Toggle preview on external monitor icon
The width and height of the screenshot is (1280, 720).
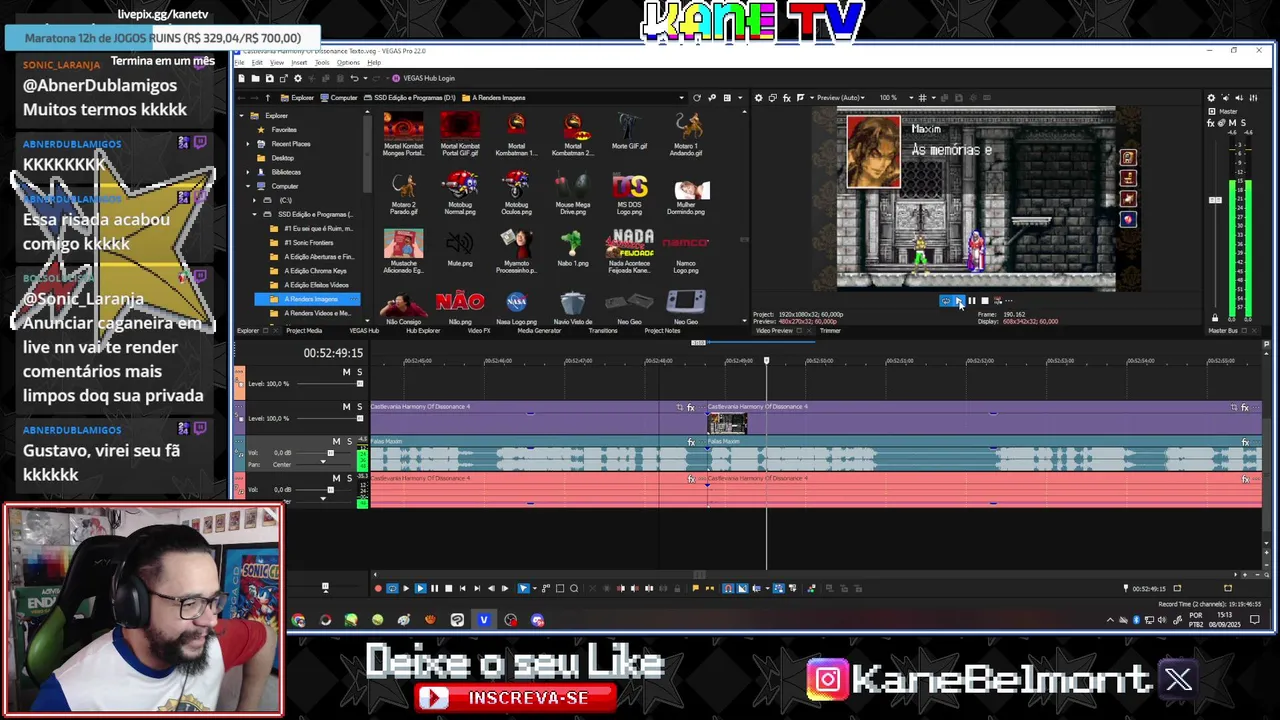pyautogui.click(x=772, y=98)
